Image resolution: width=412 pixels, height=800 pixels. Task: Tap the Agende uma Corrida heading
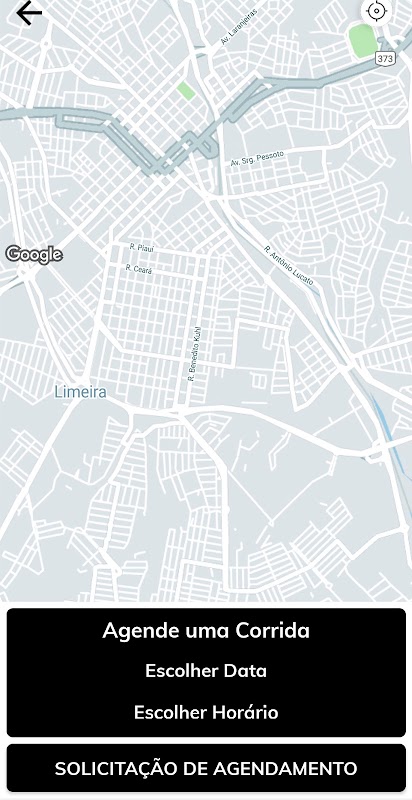point(206,631)
